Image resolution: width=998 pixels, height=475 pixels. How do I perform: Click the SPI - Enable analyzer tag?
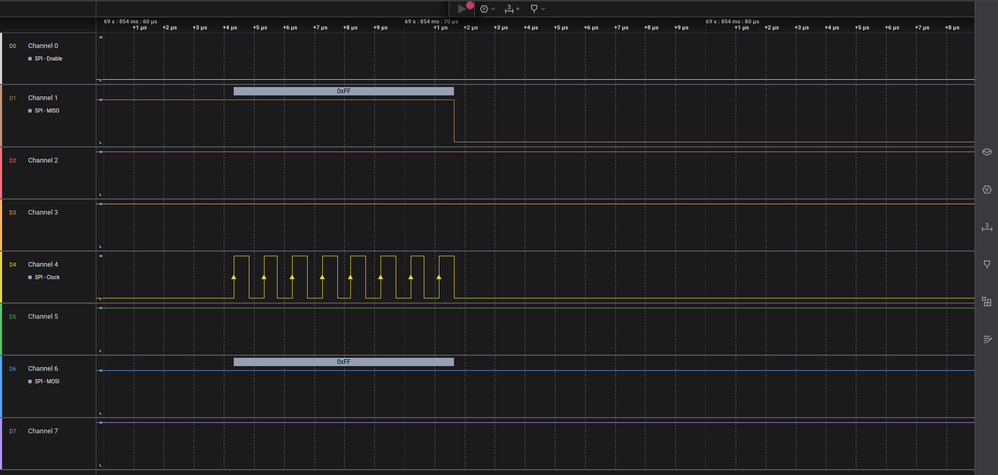[x=48, y=59]
